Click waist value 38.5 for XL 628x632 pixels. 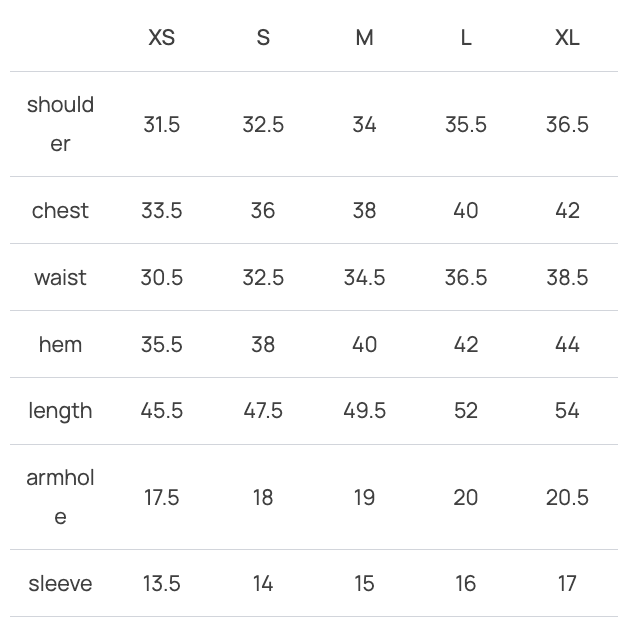(x=567, y=278)
